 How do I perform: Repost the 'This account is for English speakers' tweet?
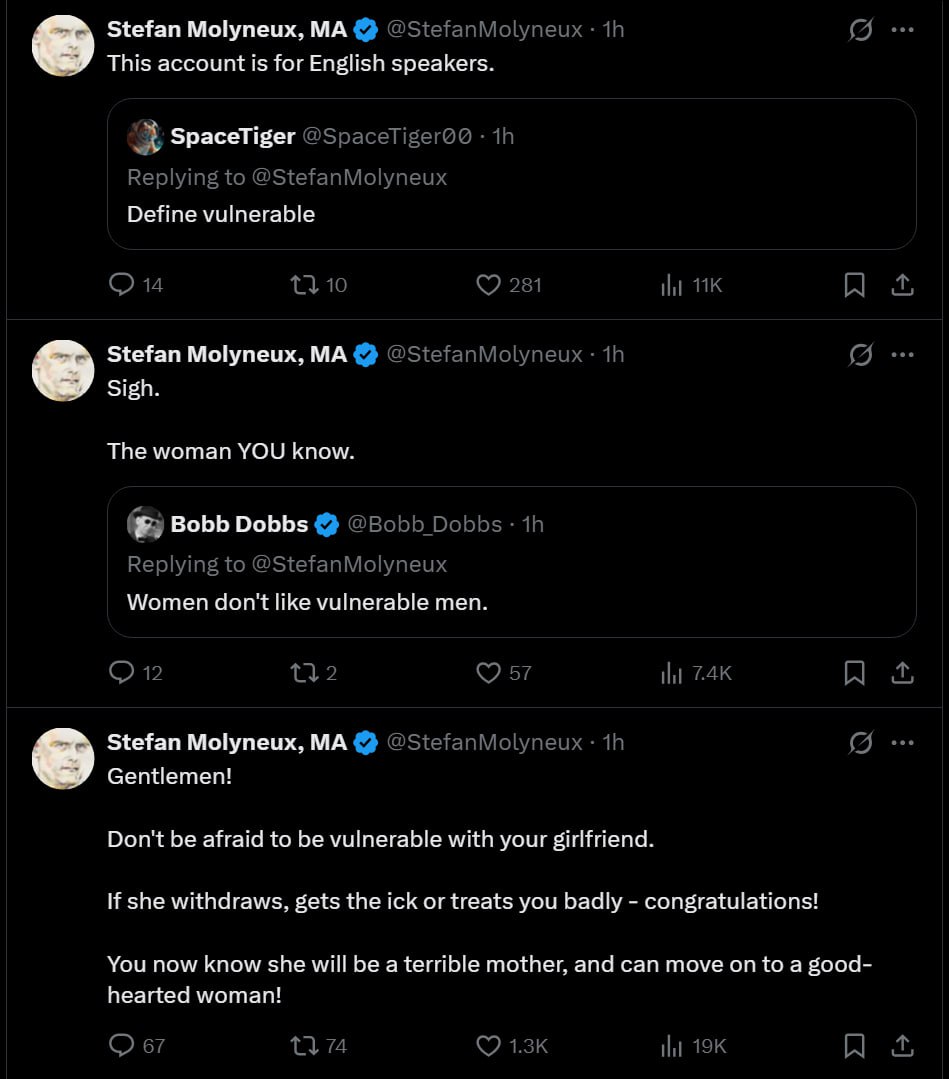coord(318,285)
